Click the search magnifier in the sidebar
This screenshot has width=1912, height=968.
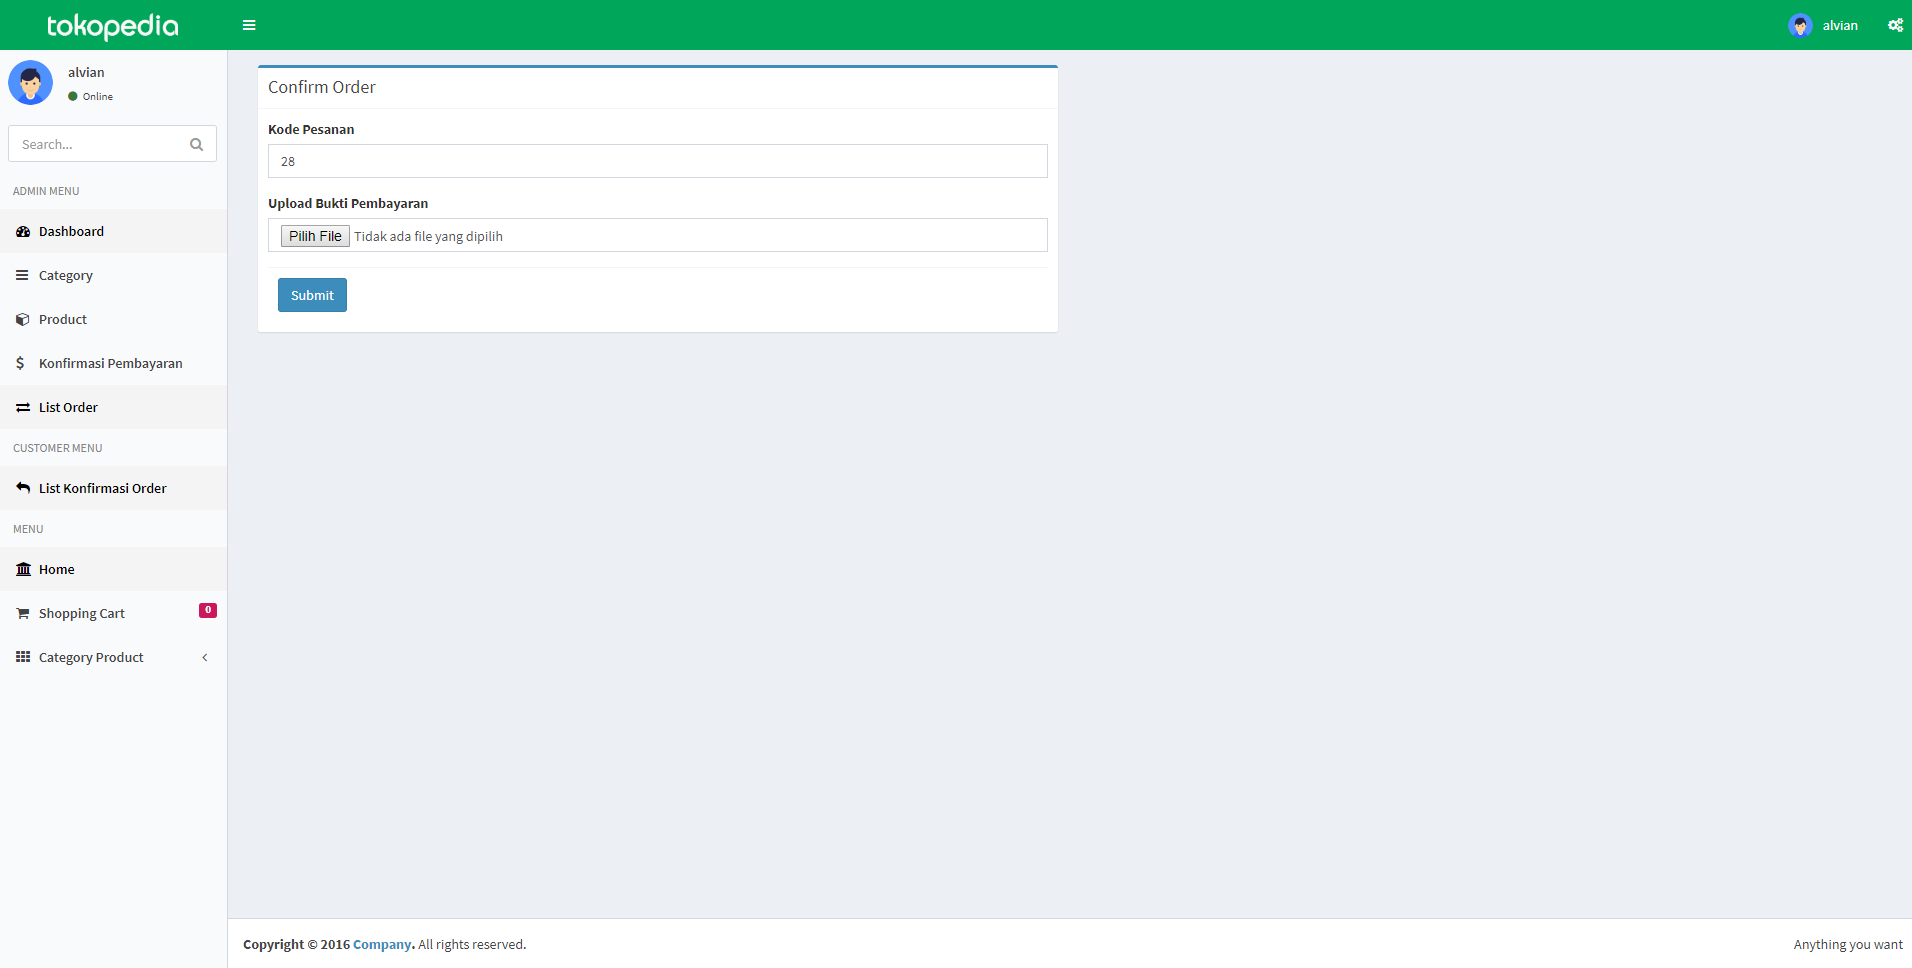click(196, 144)
